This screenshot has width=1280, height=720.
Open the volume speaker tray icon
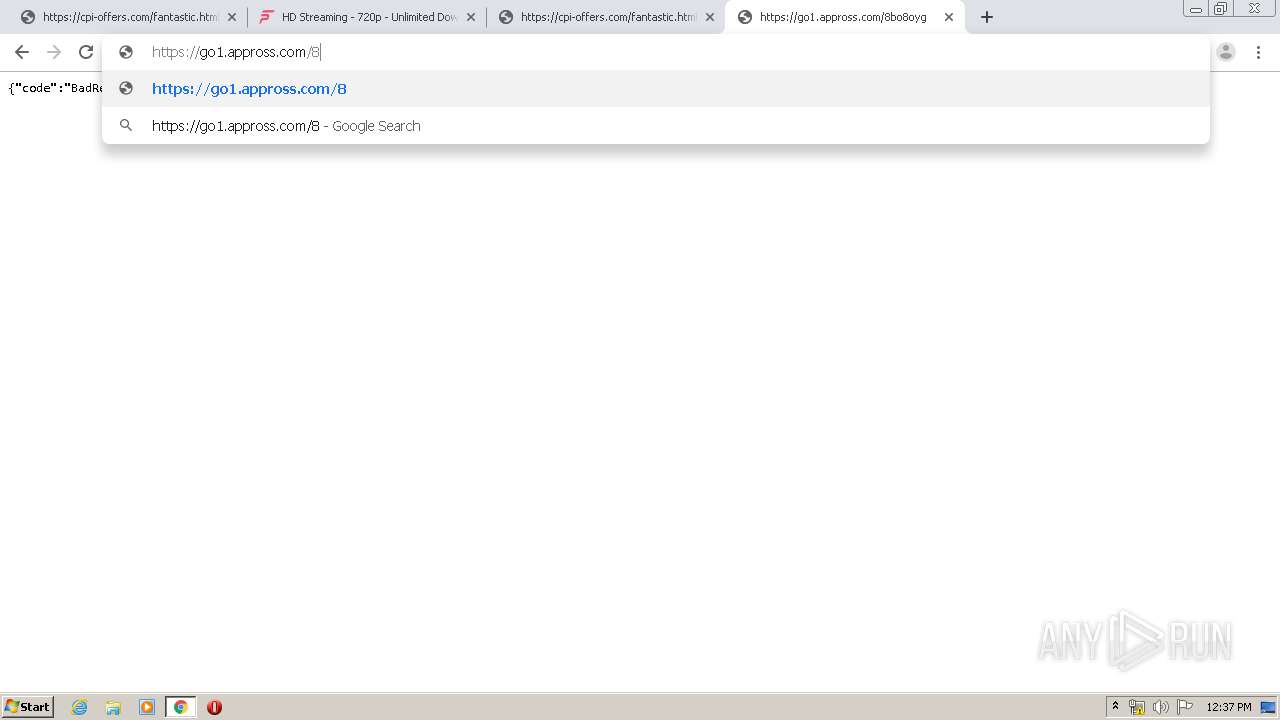point(1160,707)
